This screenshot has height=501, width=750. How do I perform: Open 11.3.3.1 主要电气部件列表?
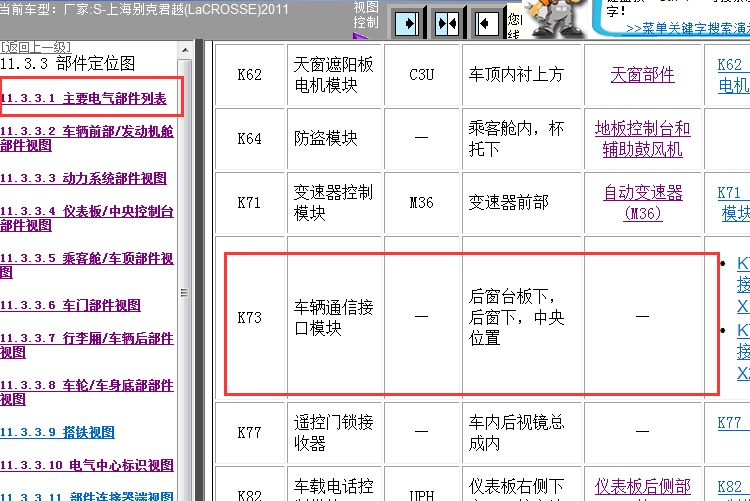(x=83, y=98)
